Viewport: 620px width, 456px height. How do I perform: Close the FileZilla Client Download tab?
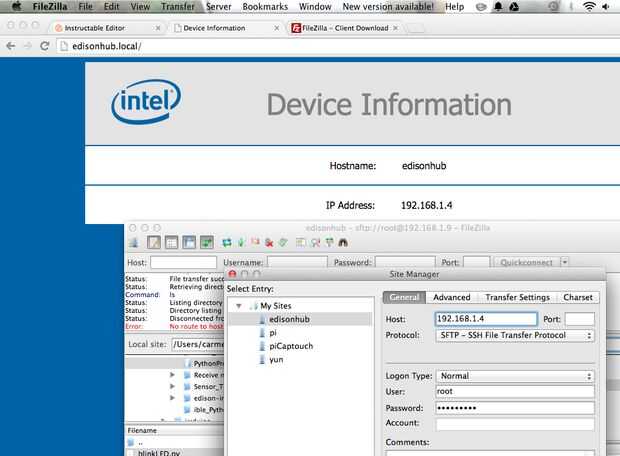point(395,28)
